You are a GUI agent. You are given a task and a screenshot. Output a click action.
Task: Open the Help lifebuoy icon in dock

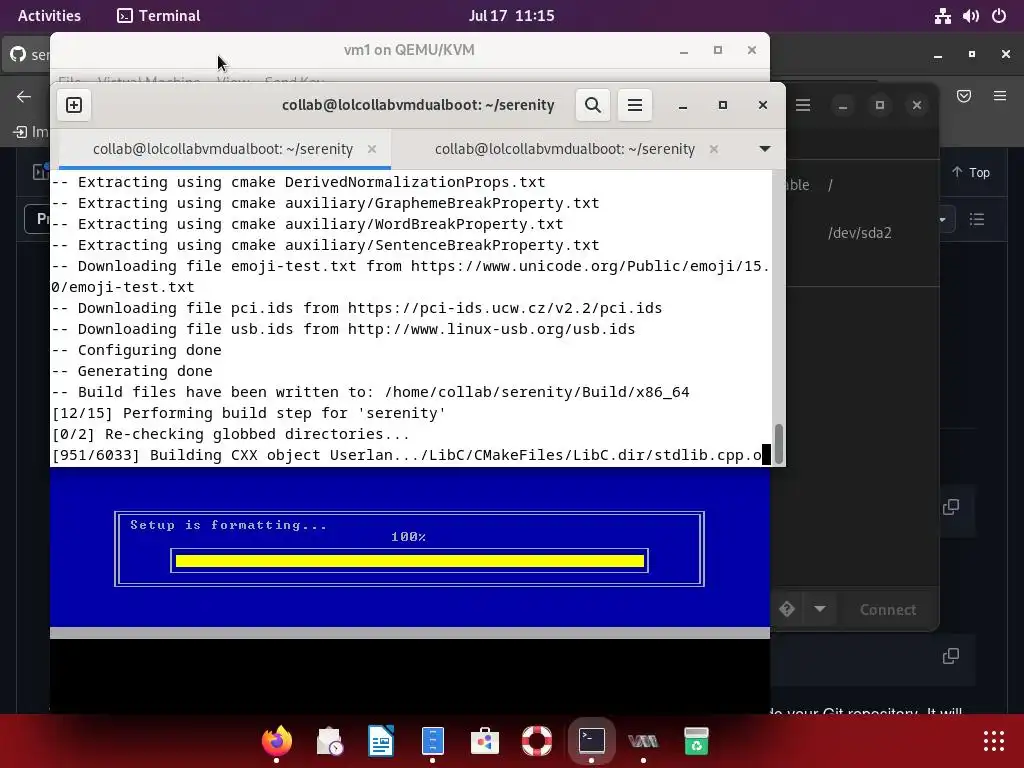tap(537, 741)
